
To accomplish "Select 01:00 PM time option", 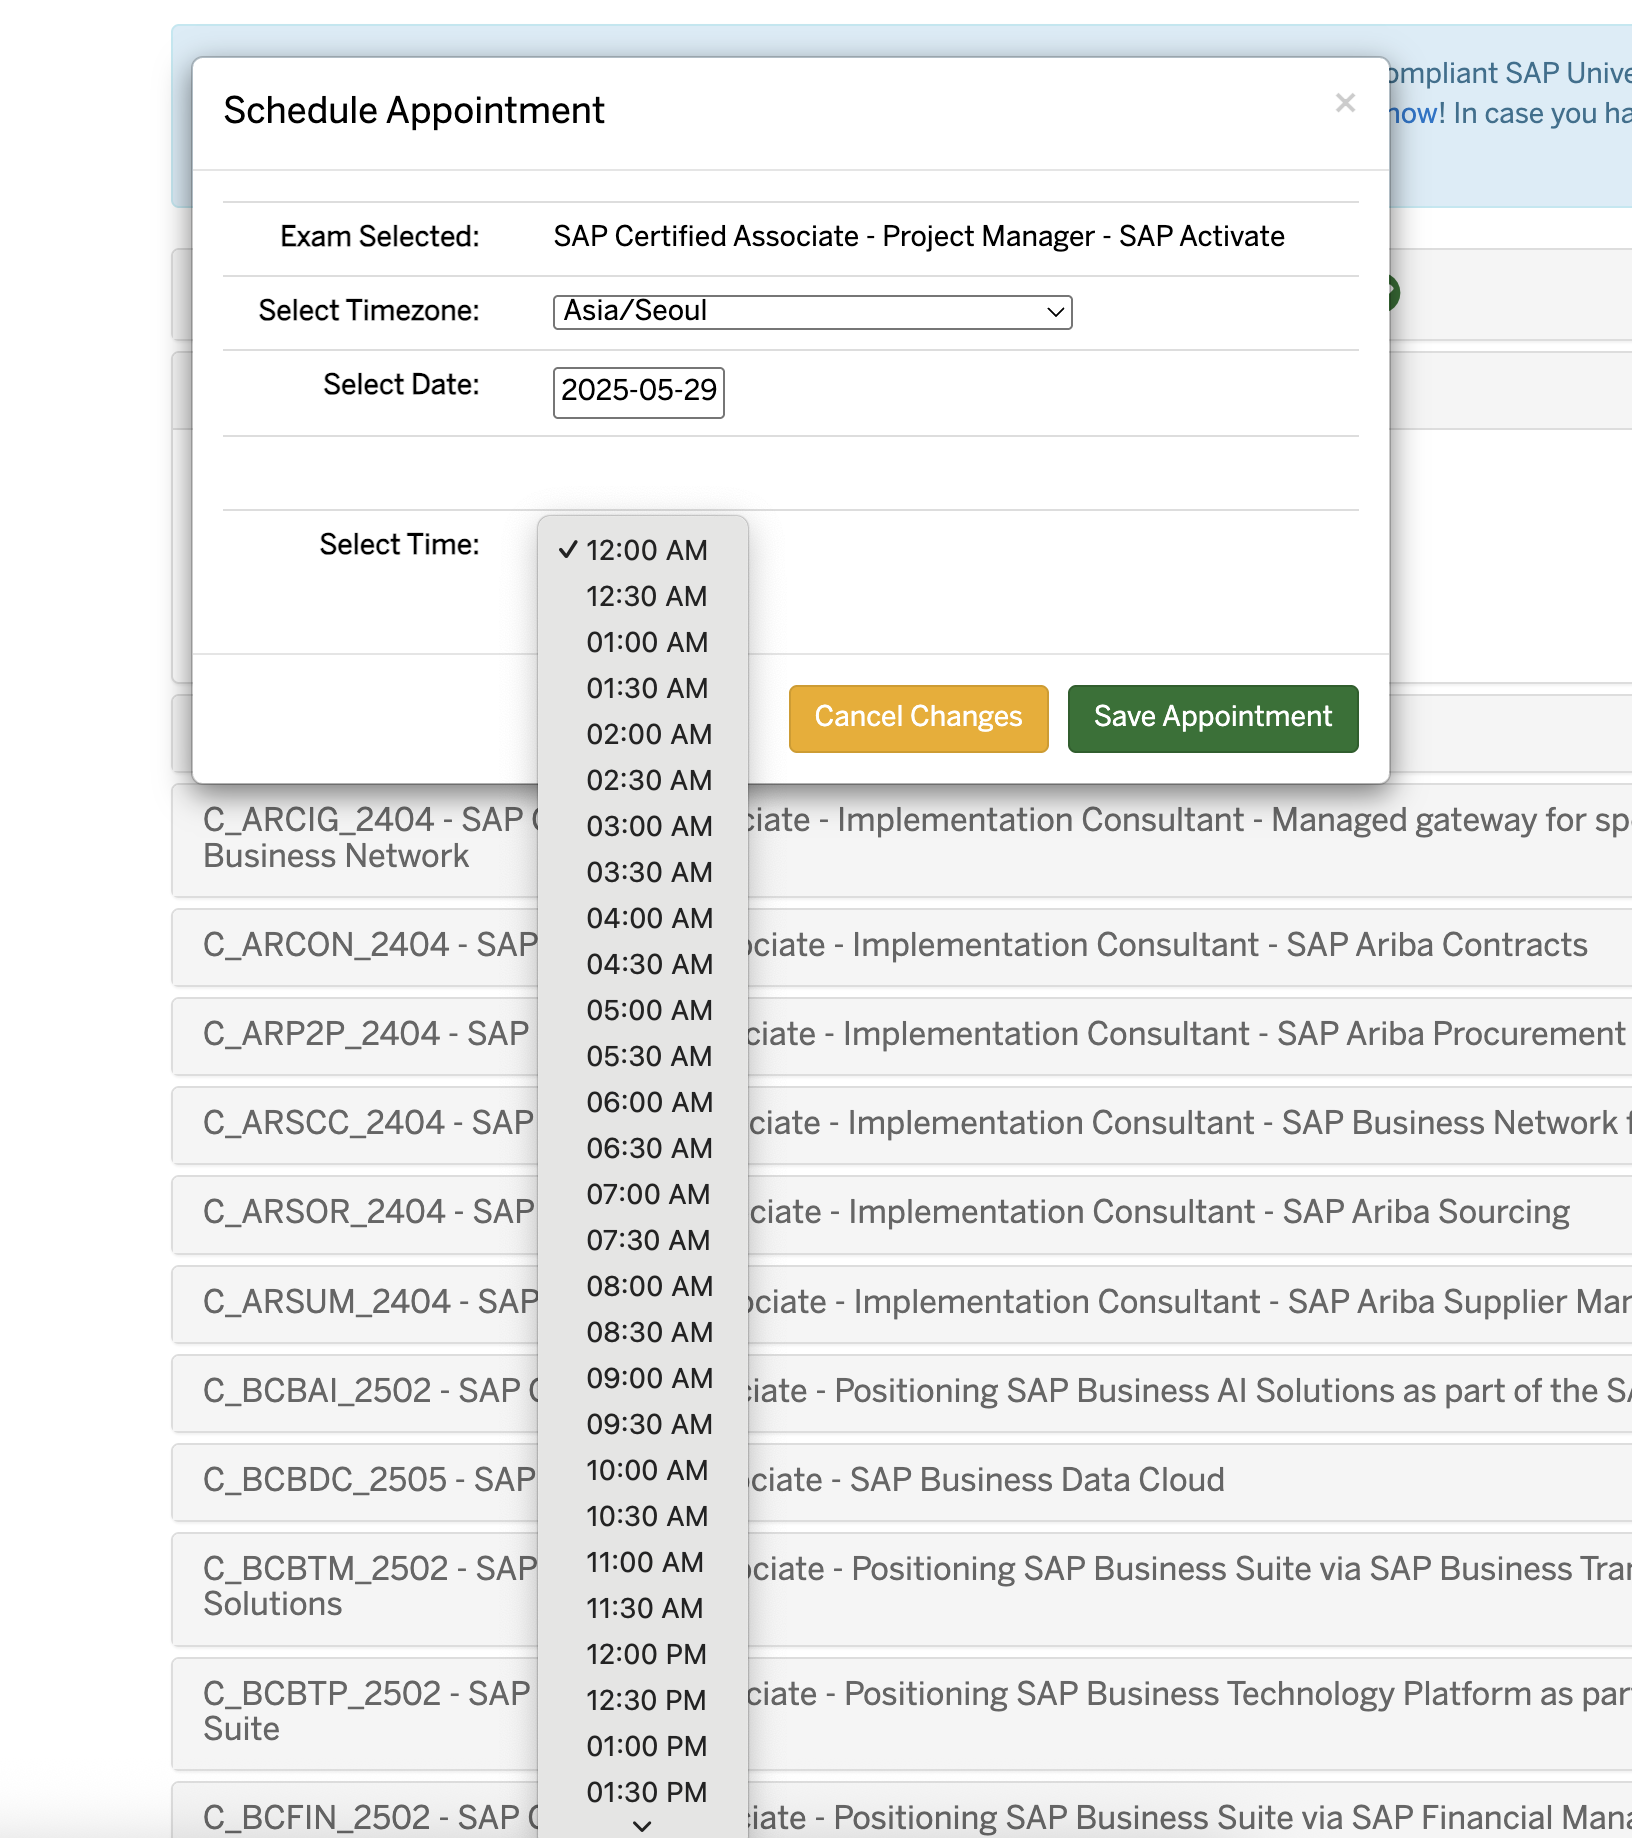I will coord(643,1746).
